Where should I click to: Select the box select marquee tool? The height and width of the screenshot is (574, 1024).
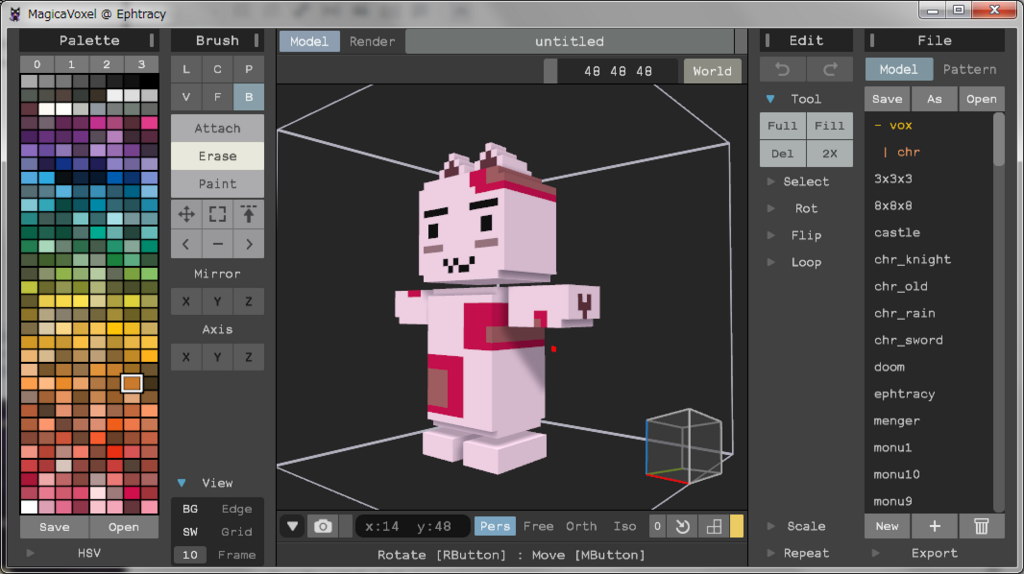(x=217, y=214)
